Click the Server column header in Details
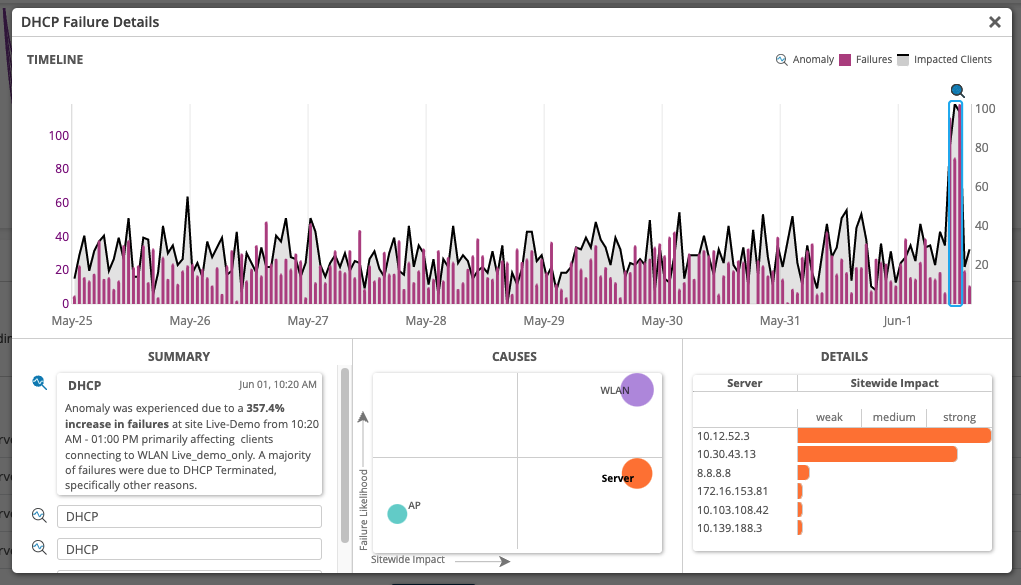This screenshot has width=1021, height=585. 744,383
